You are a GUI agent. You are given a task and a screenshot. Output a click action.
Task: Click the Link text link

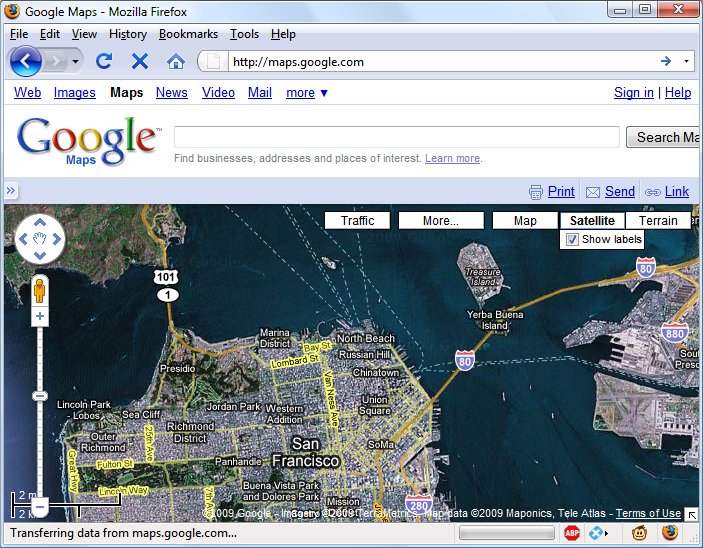(677, 191)
